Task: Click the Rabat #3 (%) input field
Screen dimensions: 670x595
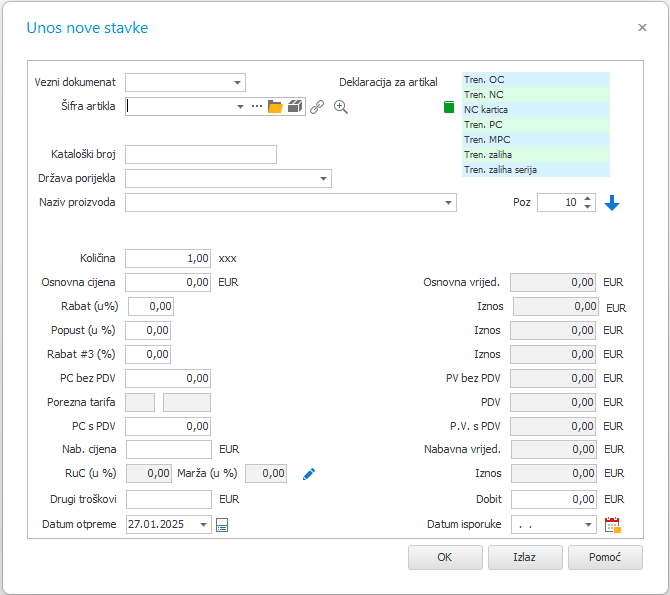Action: tap(148, 354)
